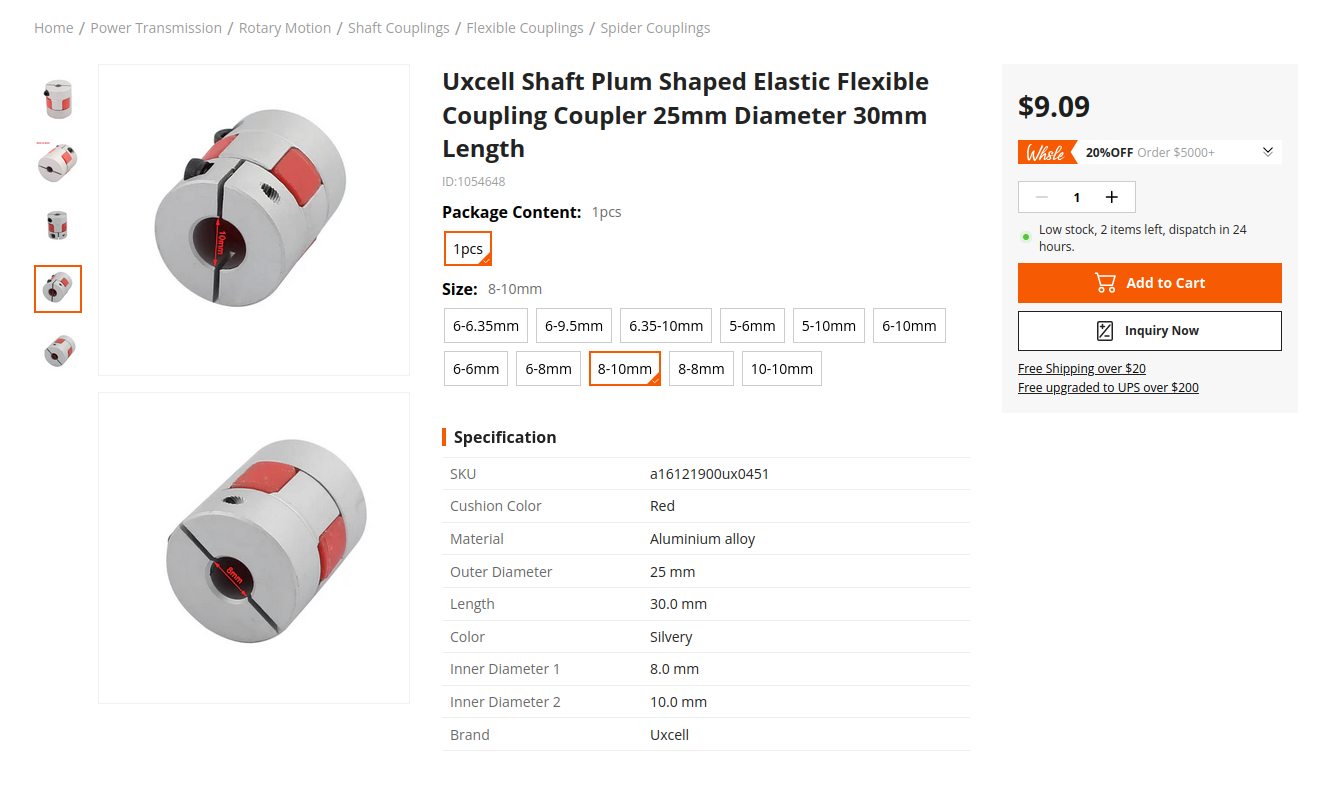Click the shopping cart icon on Add to Cart
The width and height of the screenshot is (1317, 793).
coord(1105,283)
